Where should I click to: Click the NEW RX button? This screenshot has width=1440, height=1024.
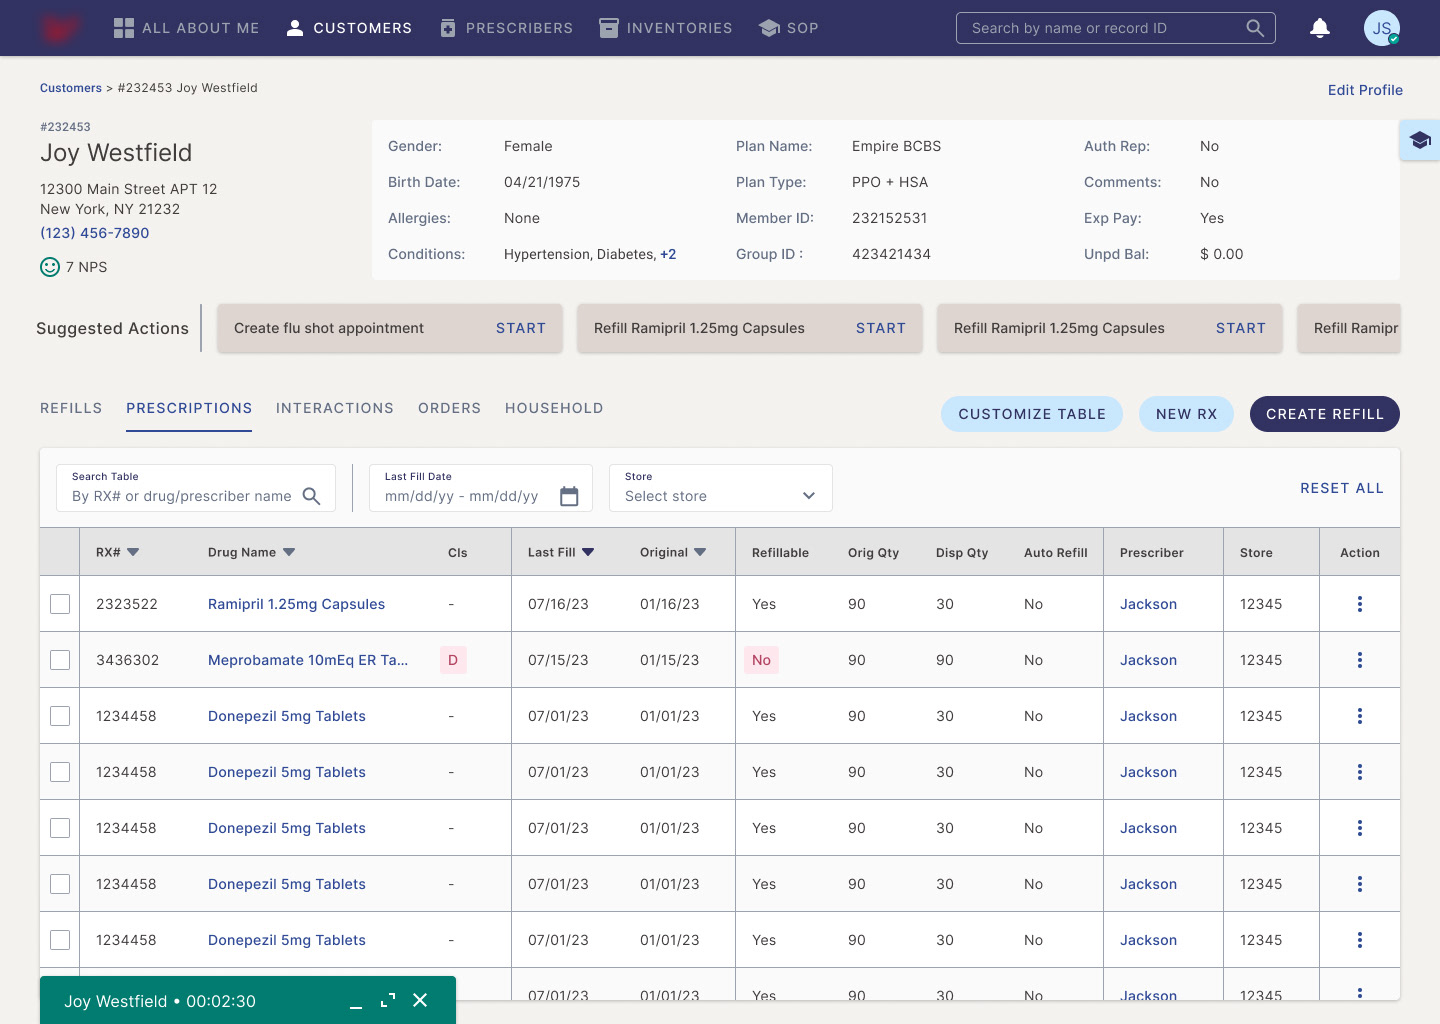[1187, 414]
